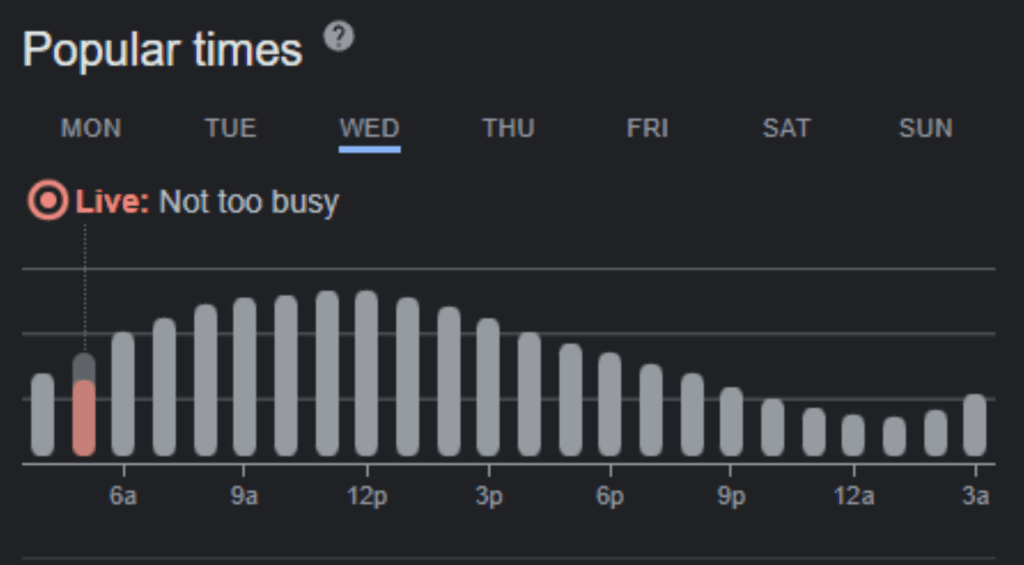
Task: Select the bar above 9p
Action: [x=732, y=421]
